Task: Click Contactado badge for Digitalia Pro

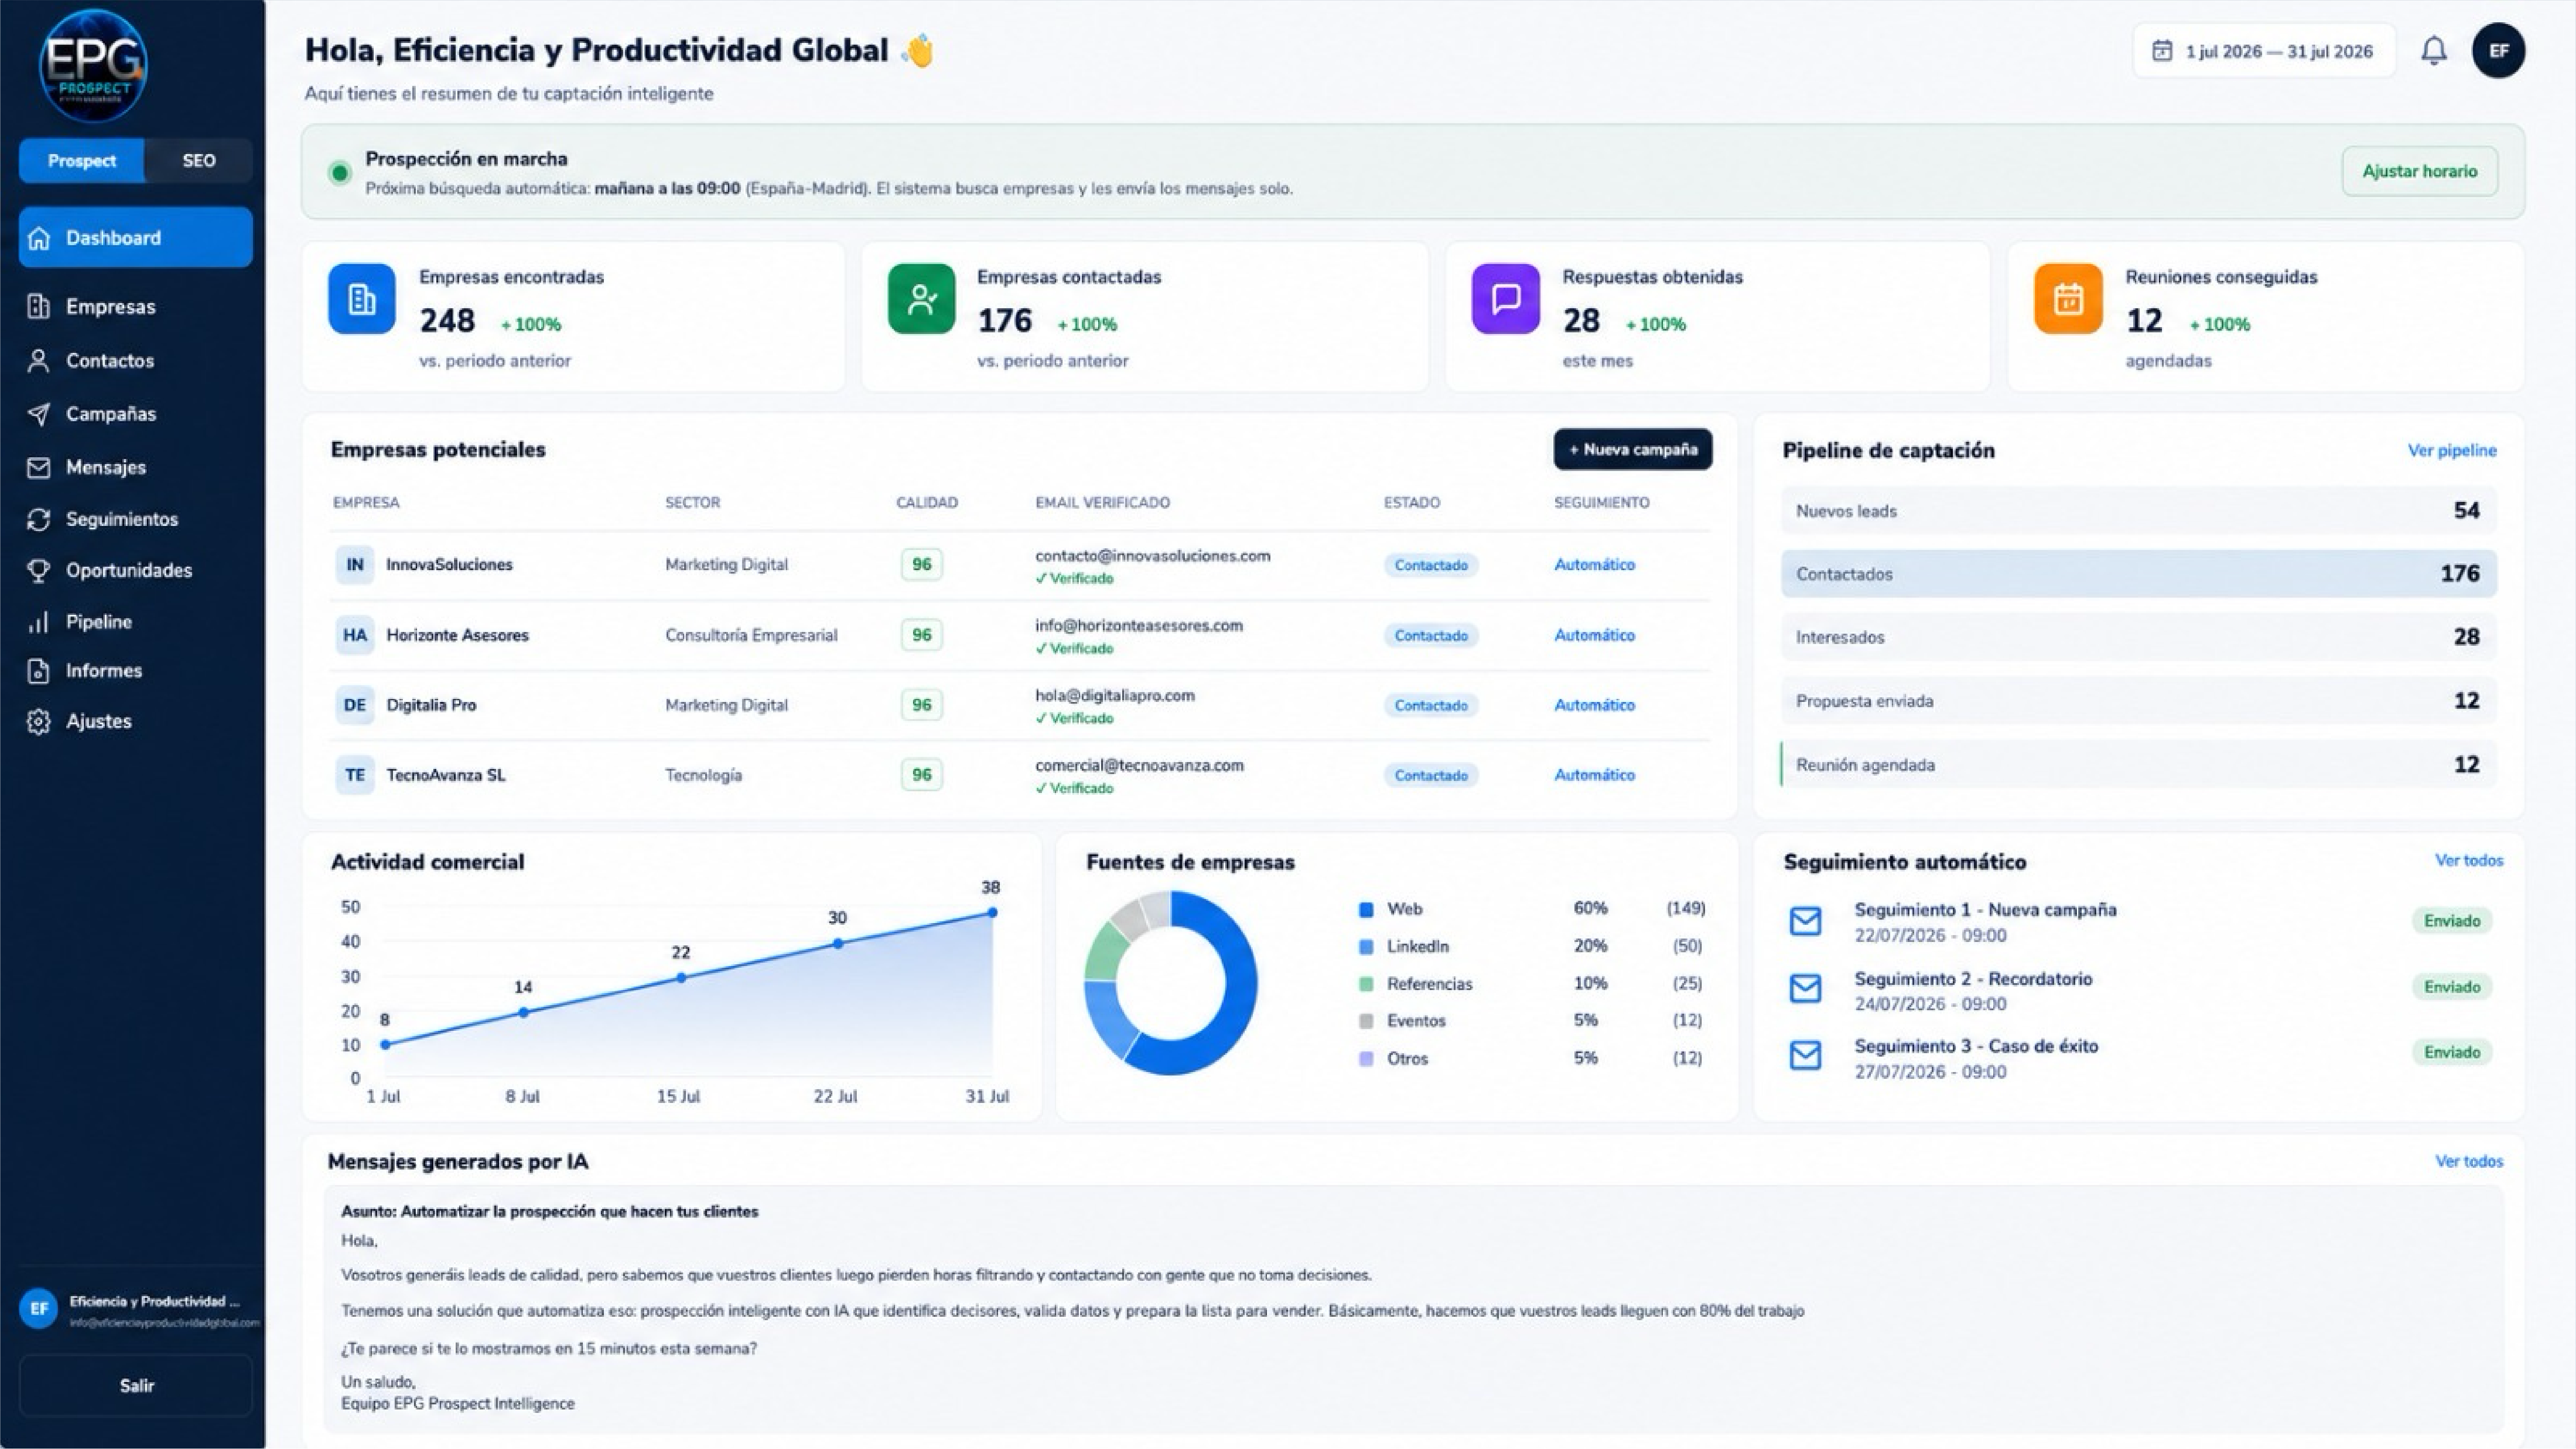Action: pyautogui.click(x=1431, y=705)
